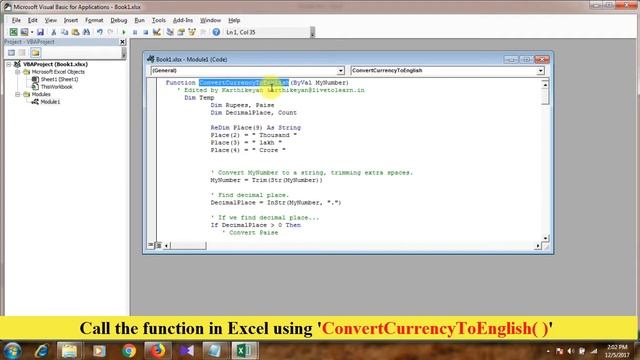Click the Break pause icon

pyautogui.click(x=135, y=32)
